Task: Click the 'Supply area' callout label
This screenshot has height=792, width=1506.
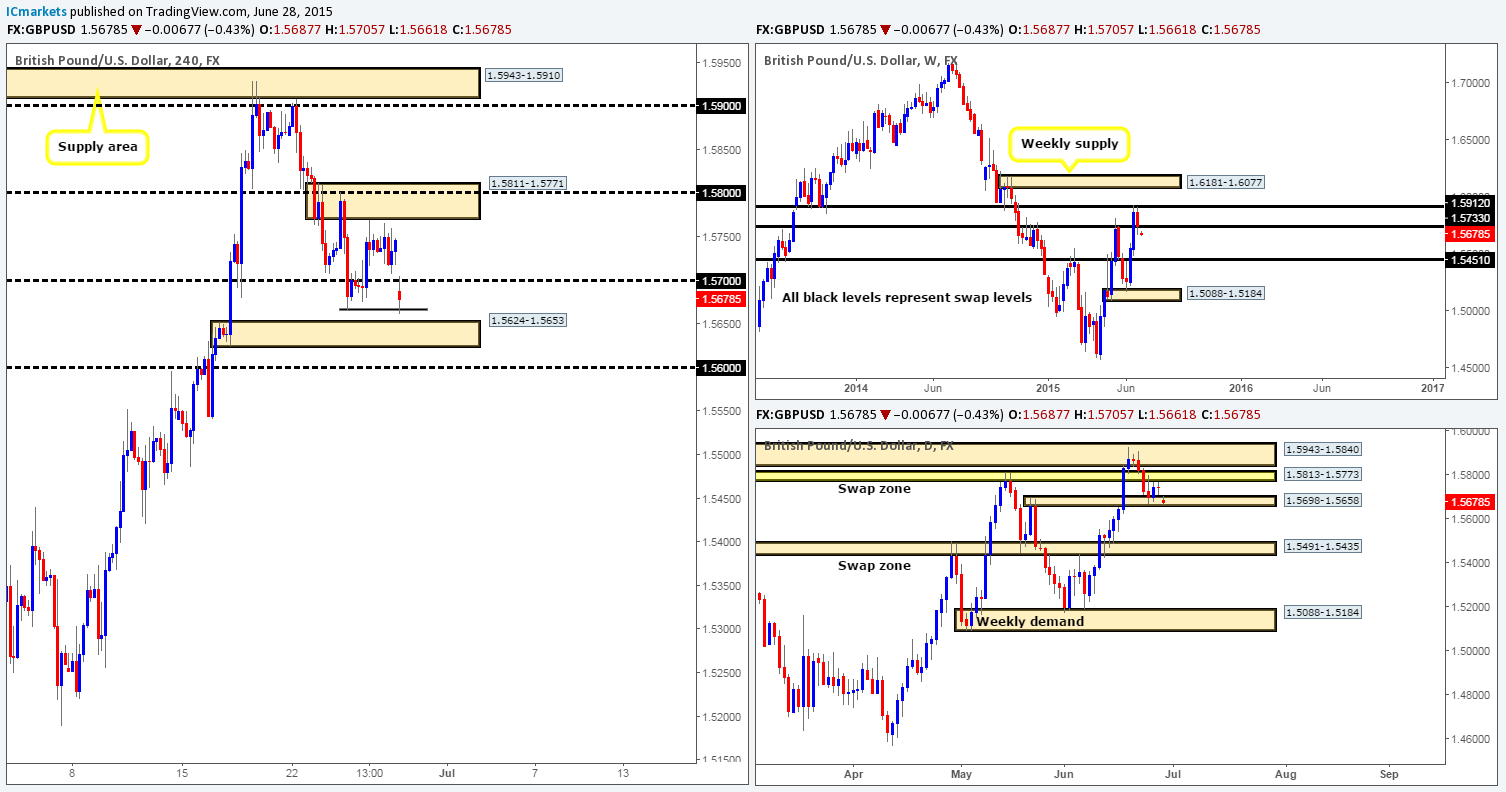Action: (96, 149)
